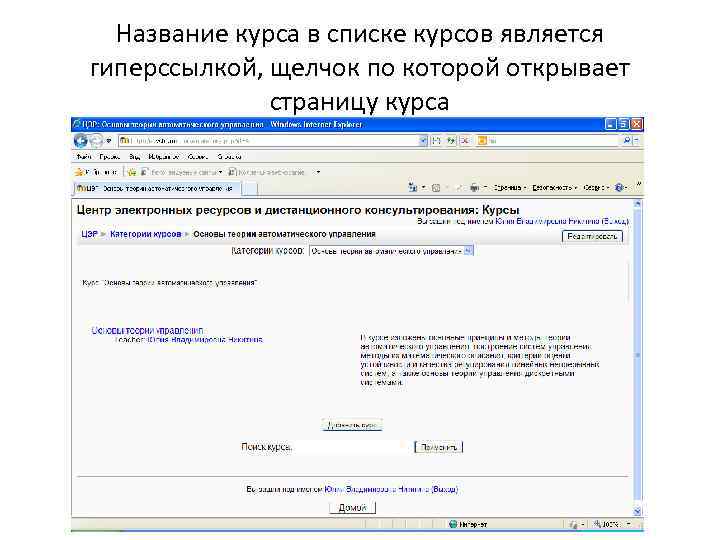Image resolution: width=720 pixels, height=540 pixels.
Task: Click the Добавить курс button
Action: (352, 425)
